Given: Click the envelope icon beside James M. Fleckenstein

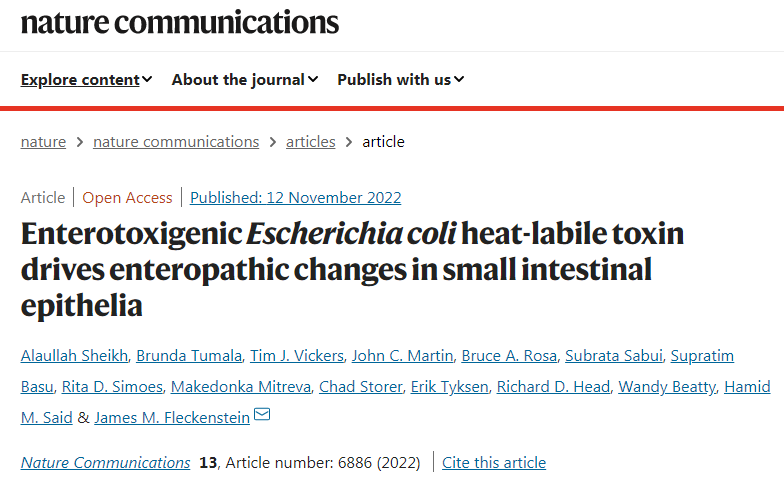Looking at the screenshot, I should coord(263,416).
